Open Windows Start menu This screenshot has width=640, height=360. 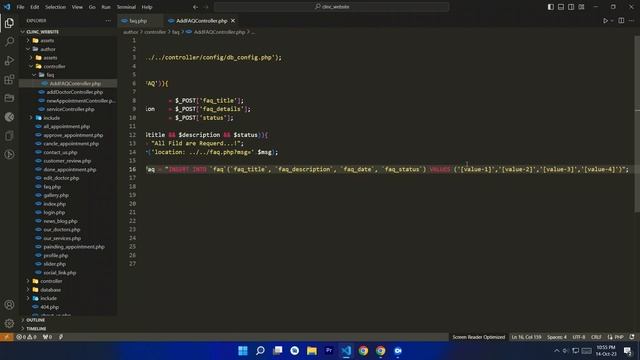click(243, 351)
